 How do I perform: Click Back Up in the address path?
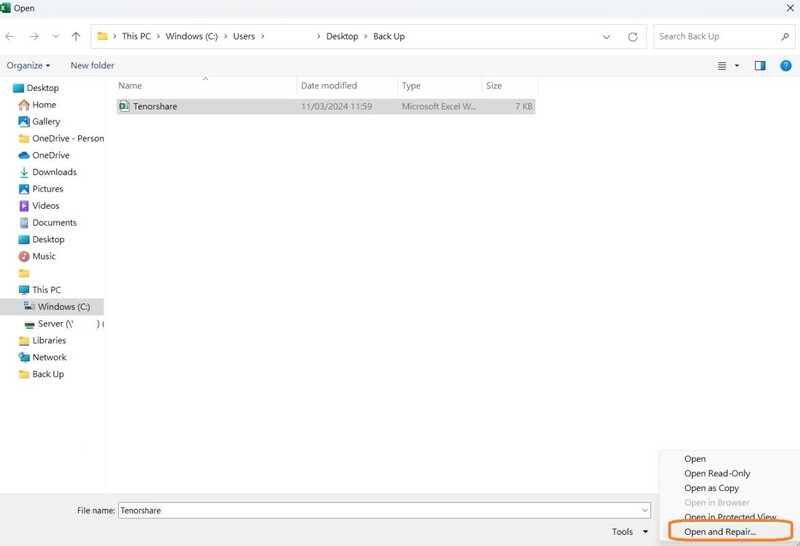pos(389,36)
